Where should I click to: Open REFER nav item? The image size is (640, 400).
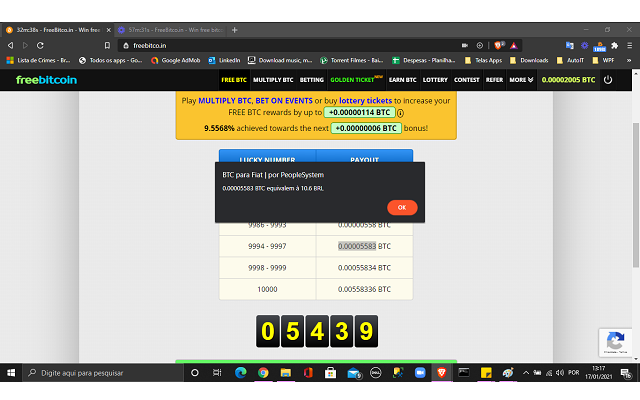click(x=494, y=80)
